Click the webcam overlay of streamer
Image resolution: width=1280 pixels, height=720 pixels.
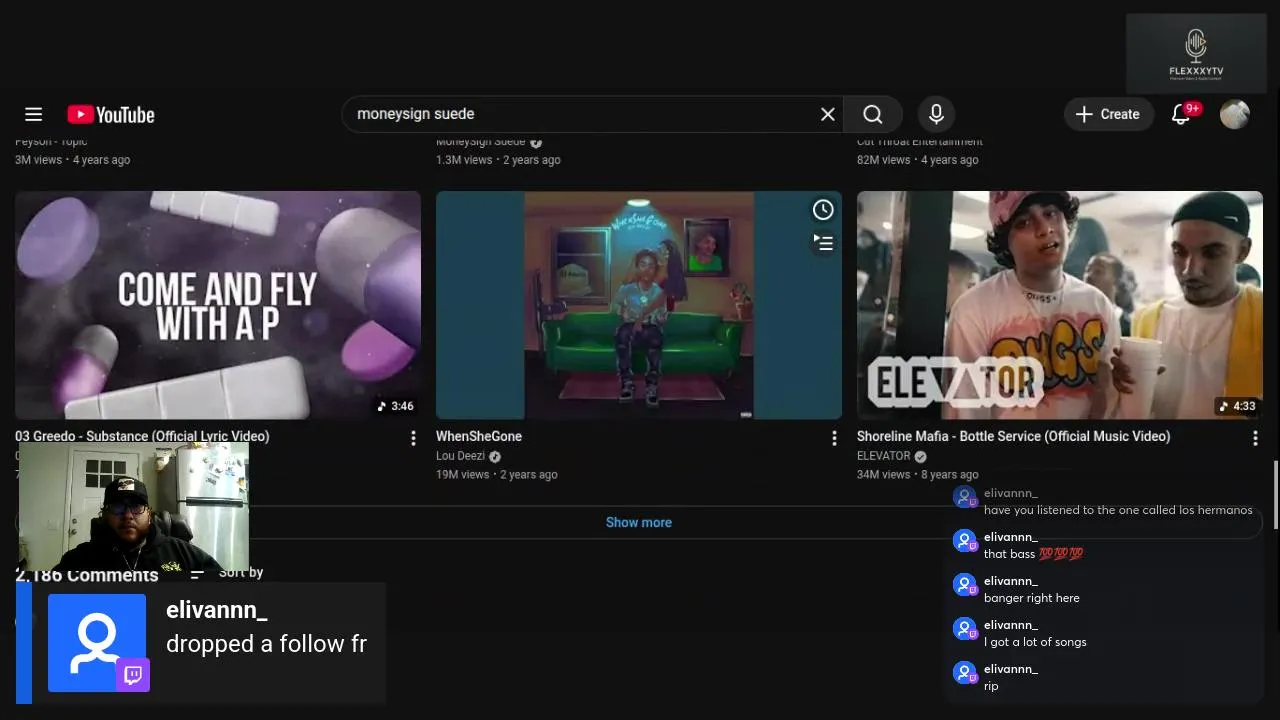pyautogui.click(x=133, y=507)
